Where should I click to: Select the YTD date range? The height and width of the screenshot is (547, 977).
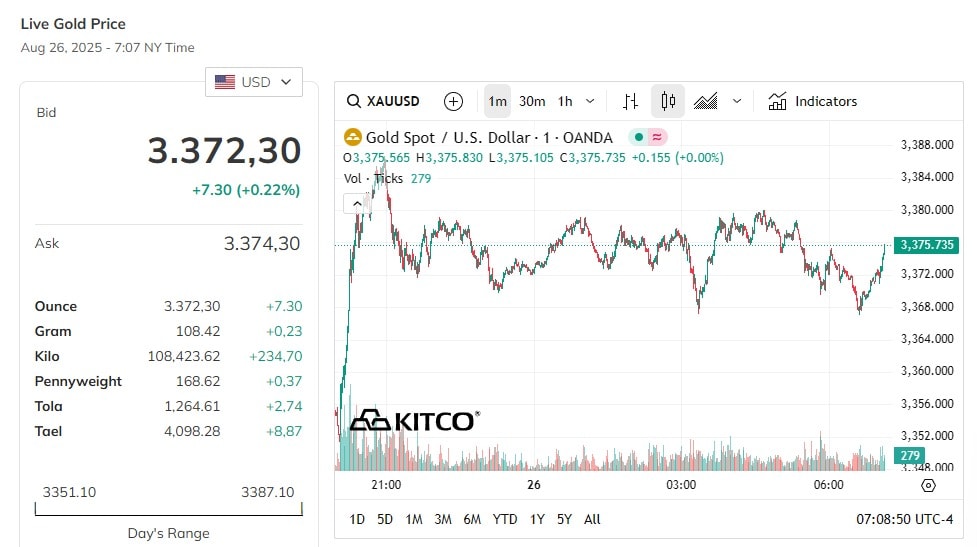click(505, 519)
